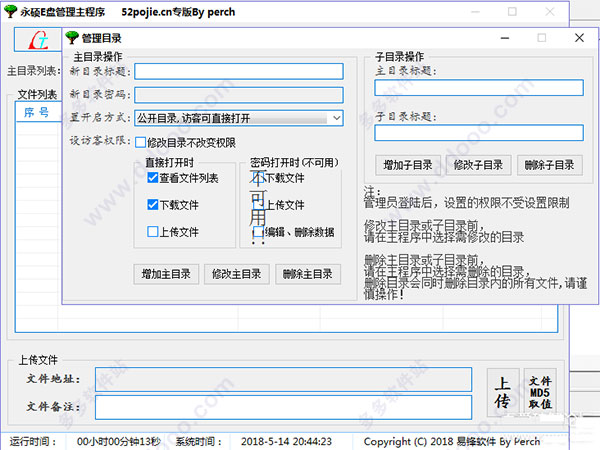Focus the 子目录标题 input field
600x450 pixels.
click(x=479, y=133)
